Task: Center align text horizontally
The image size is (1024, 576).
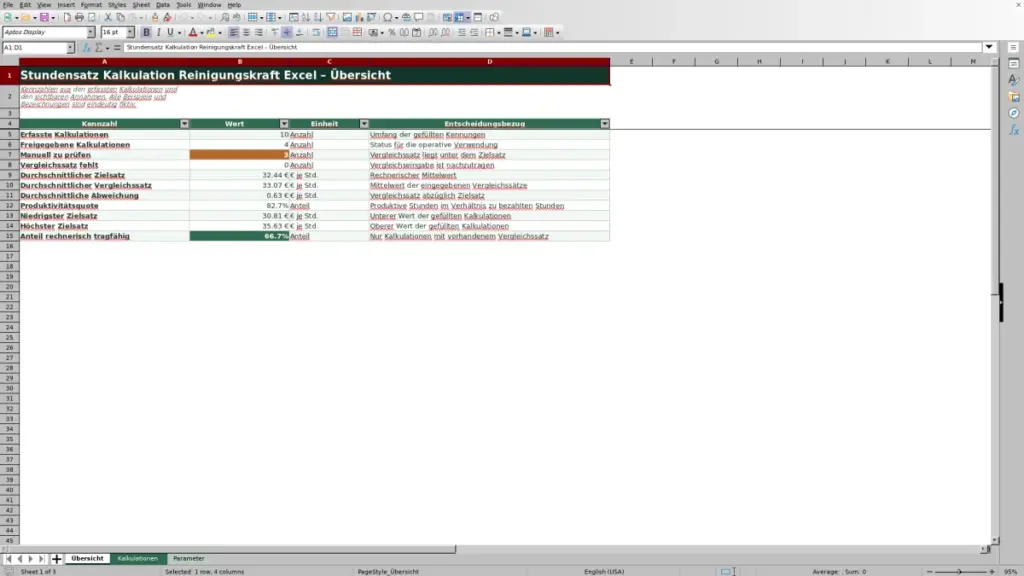Action: coord(246,32)
